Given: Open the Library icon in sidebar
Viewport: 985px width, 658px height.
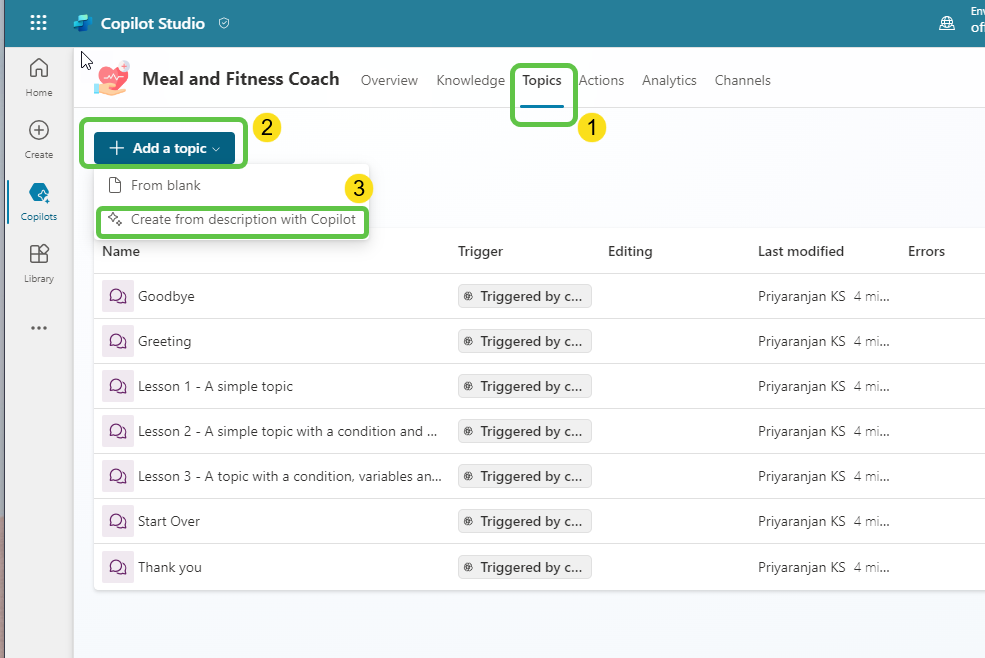Looking at the screenshot, I should click(38, 263).
